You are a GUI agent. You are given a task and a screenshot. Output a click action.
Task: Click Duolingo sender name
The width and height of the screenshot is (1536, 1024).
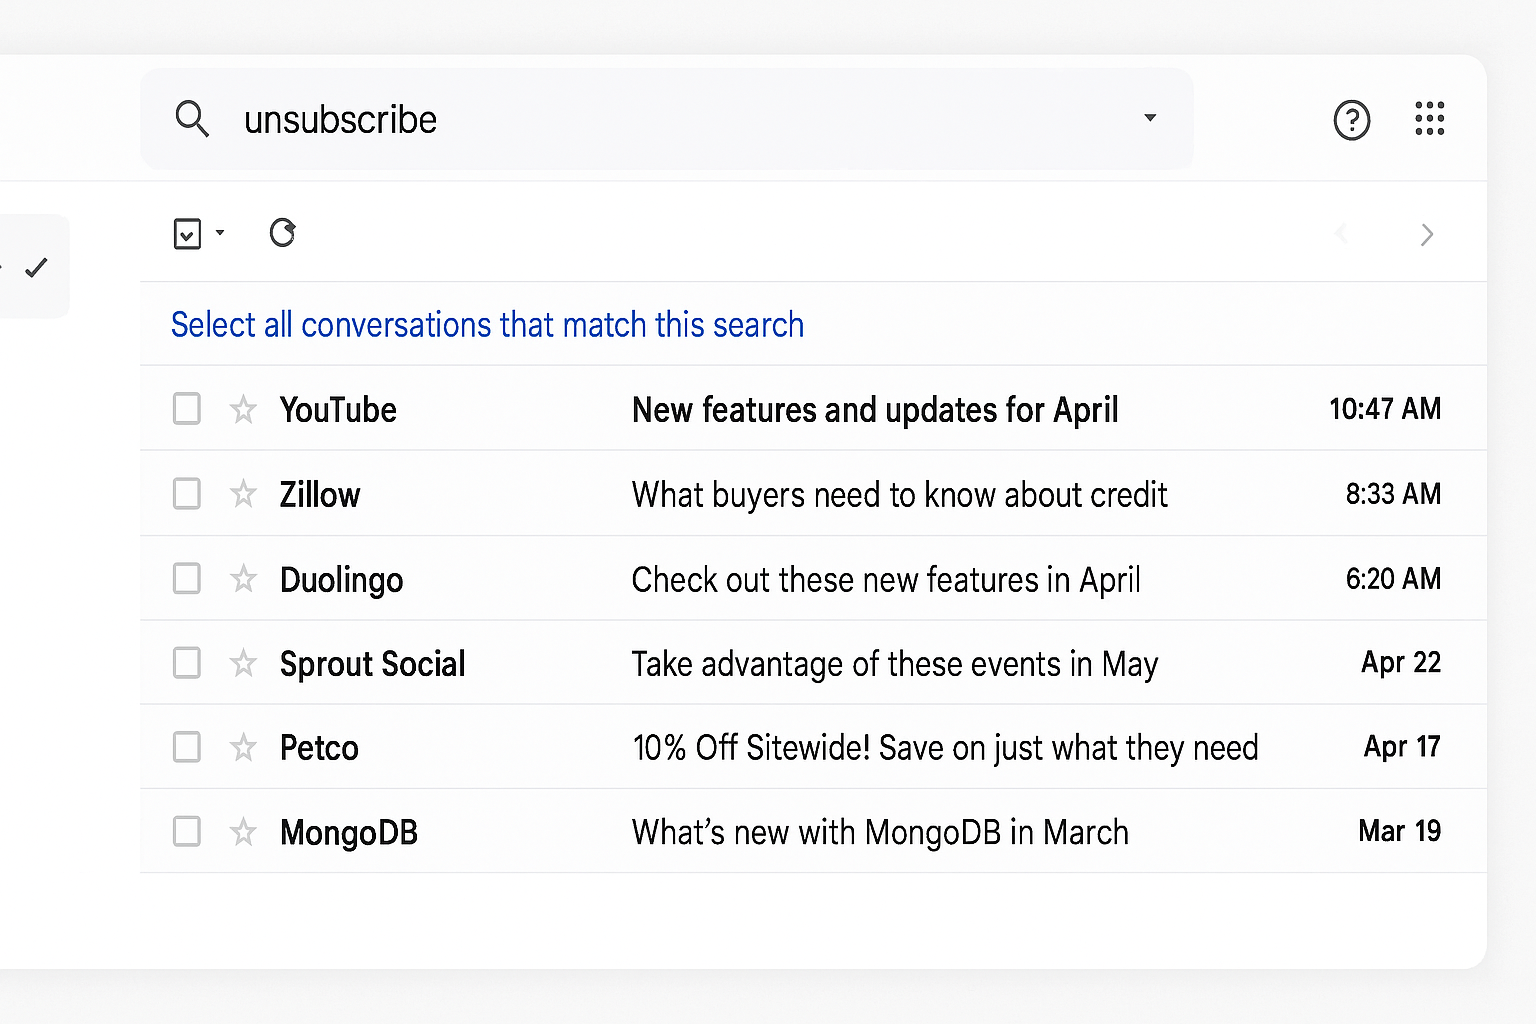(x=342, y=580)
